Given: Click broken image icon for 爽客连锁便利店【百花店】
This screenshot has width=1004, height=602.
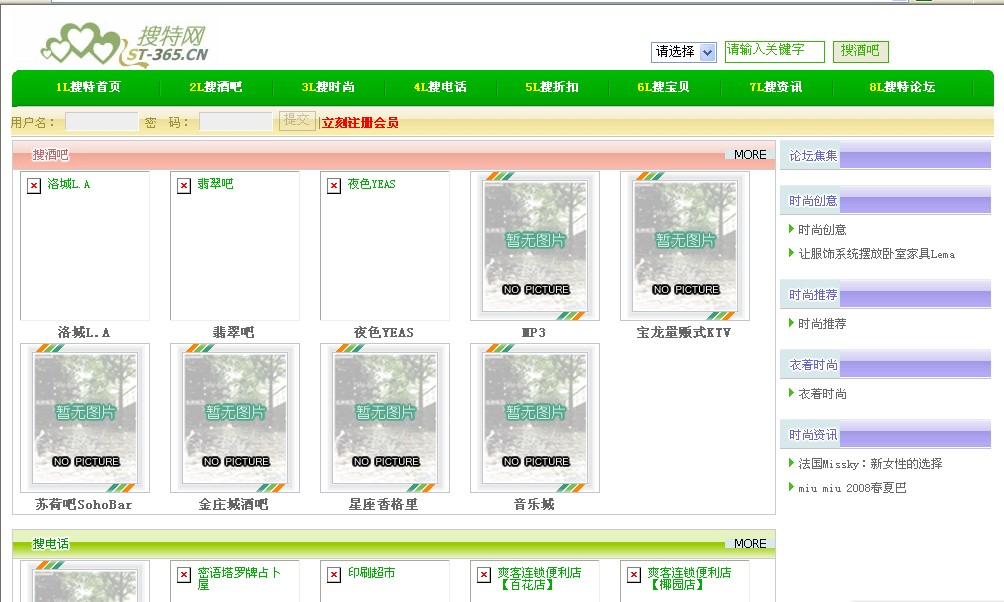Looking at the screenshot, I should (484, 575).
